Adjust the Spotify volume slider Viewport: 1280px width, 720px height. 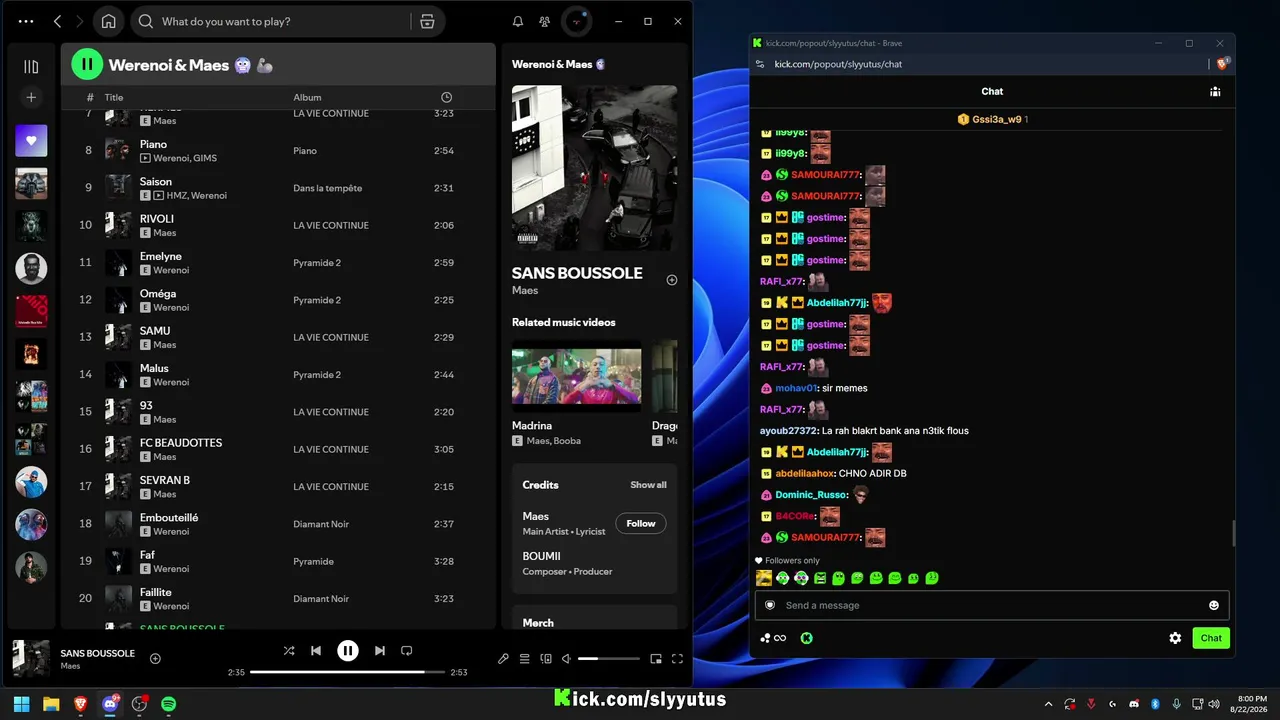click(609, 659)
